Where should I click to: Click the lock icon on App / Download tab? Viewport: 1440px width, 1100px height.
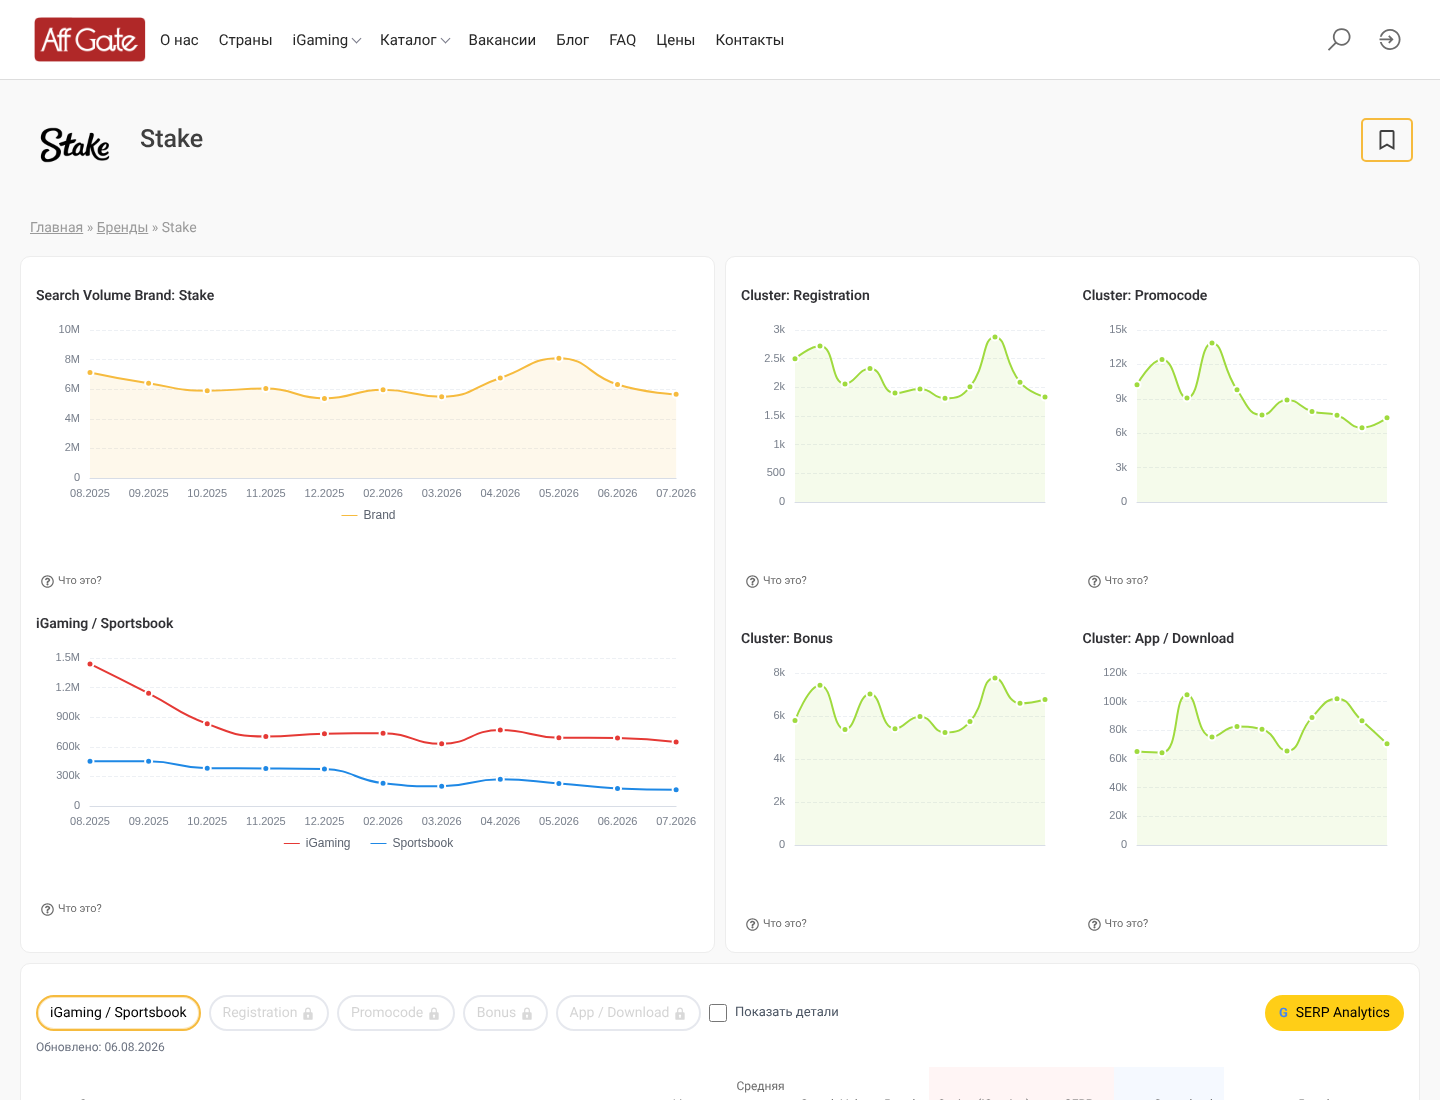(x=680, y=1014)
